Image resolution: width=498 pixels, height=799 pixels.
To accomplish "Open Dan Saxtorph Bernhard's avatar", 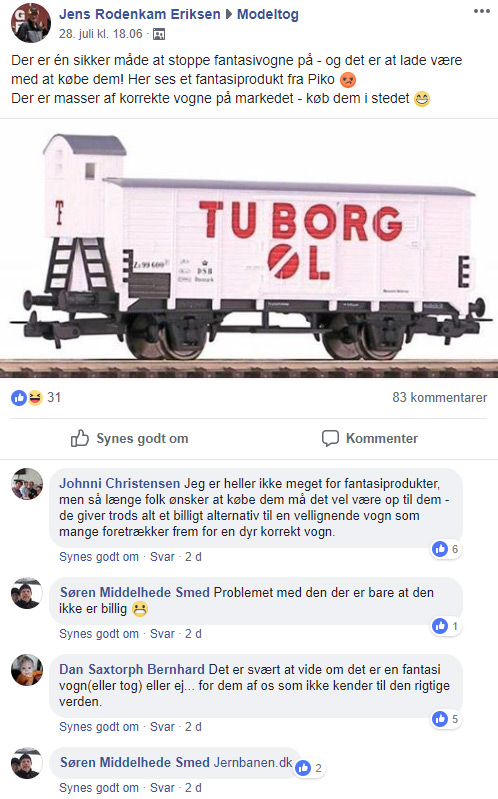I will (27, 670).
